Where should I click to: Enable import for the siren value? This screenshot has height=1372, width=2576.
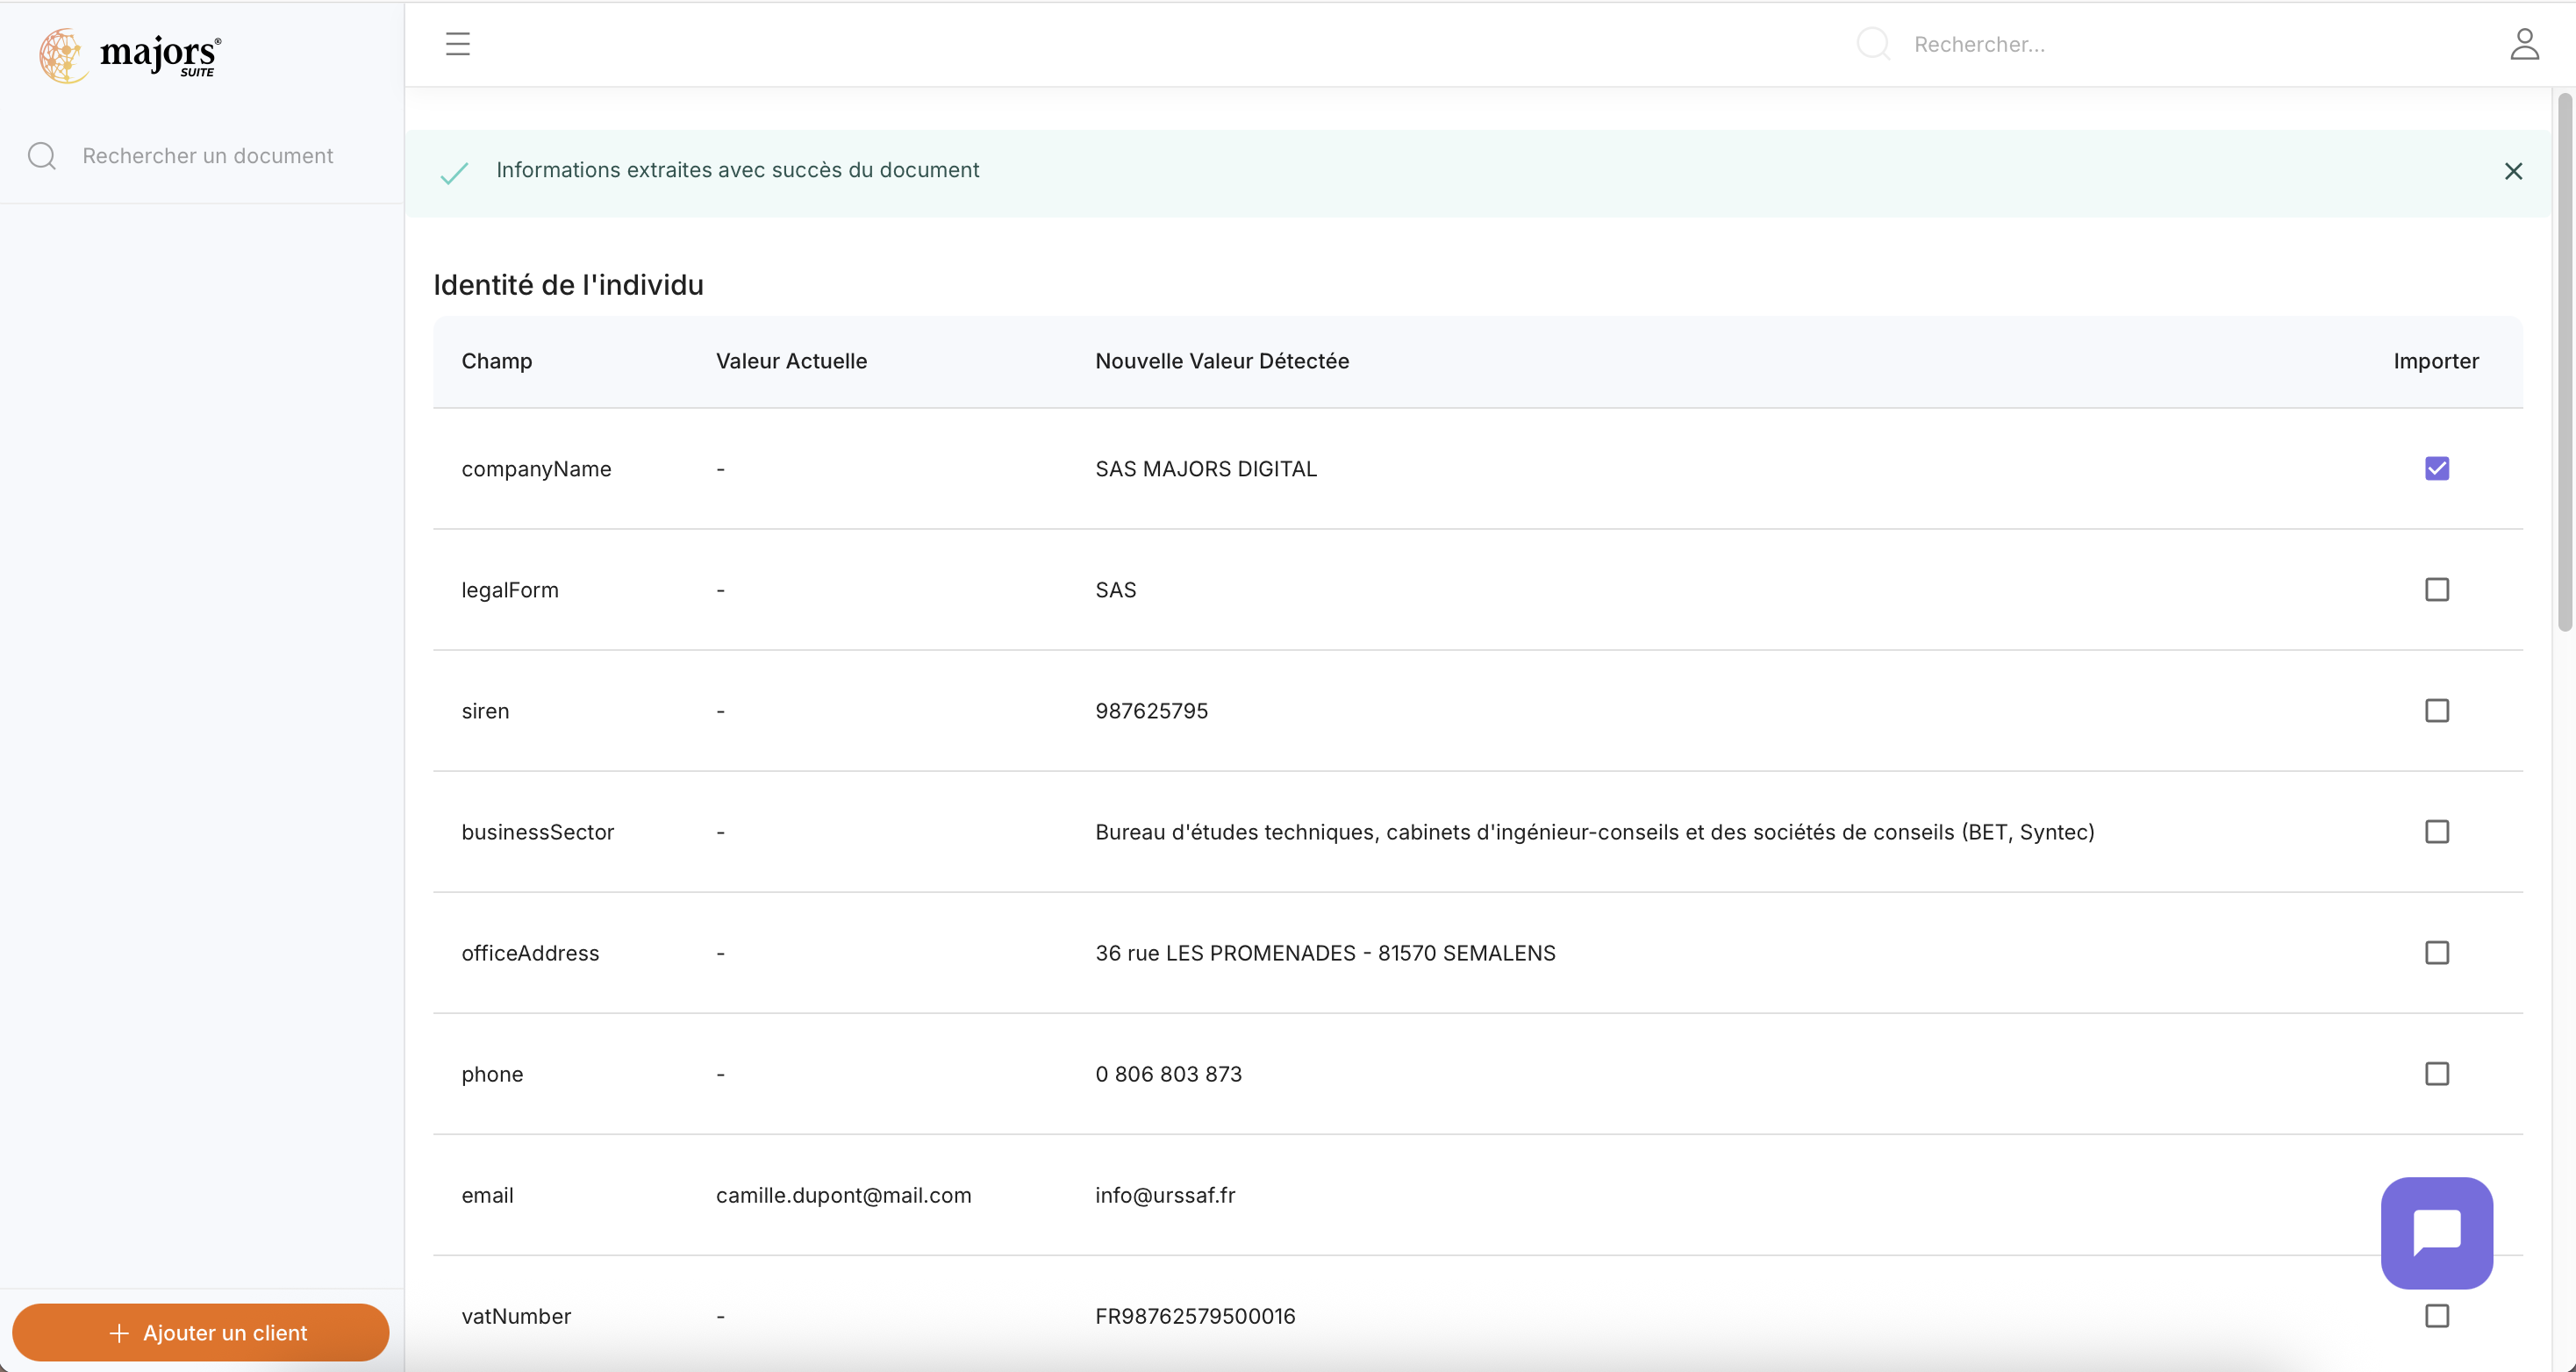pos(2436,710)
